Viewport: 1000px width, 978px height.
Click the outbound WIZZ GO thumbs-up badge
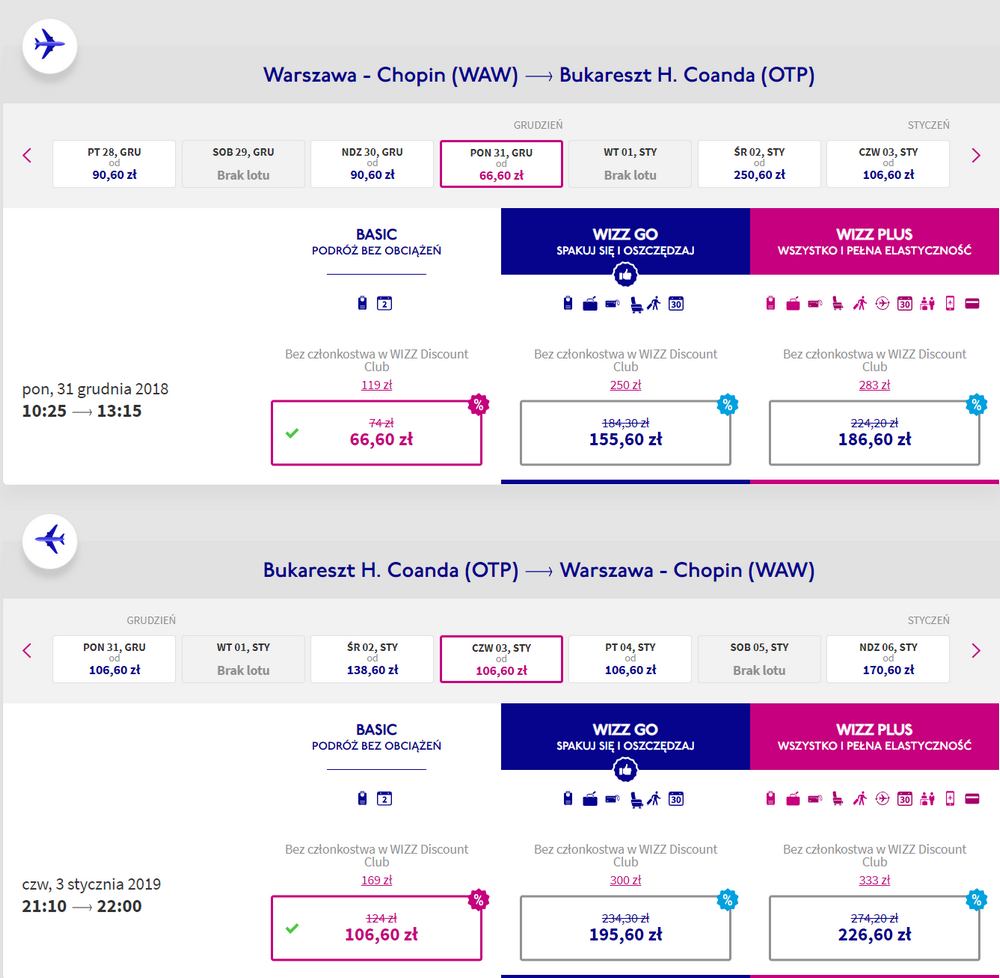[x=625, y=275]
